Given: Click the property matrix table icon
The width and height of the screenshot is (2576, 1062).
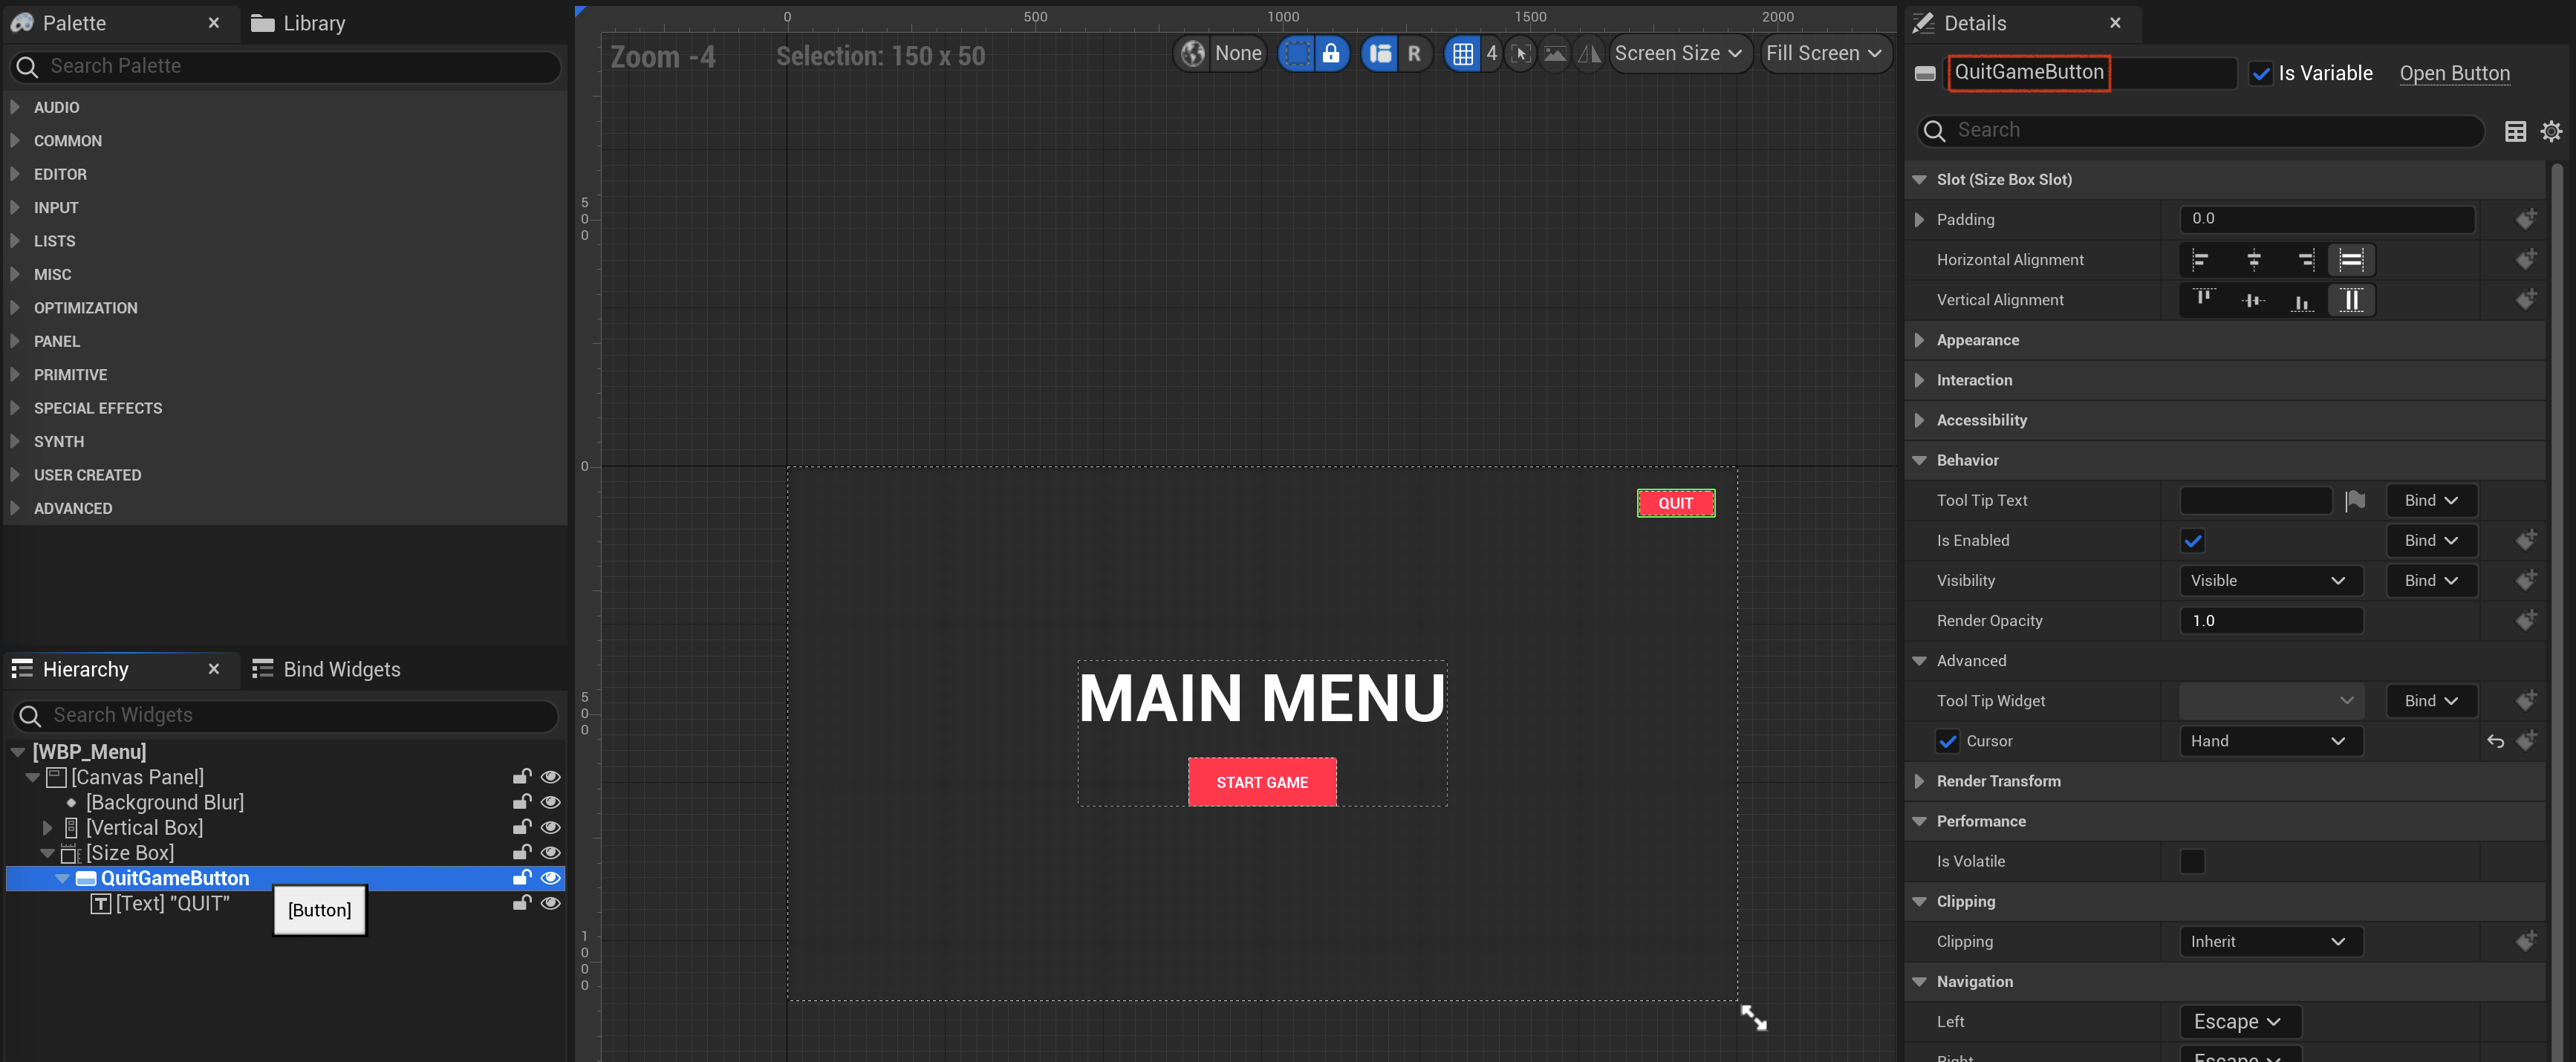Looking at the screenshot, I should [2515, 131].
